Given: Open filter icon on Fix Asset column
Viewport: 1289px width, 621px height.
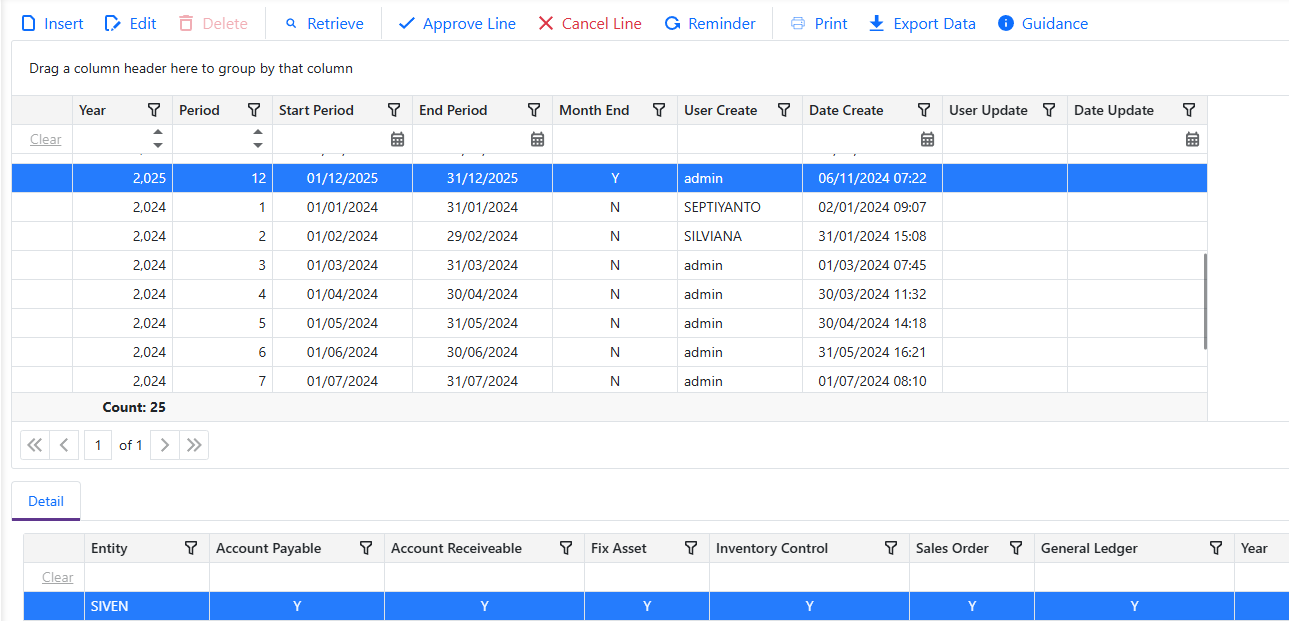Looking at the screenshot, I should (x=691, y=548).
